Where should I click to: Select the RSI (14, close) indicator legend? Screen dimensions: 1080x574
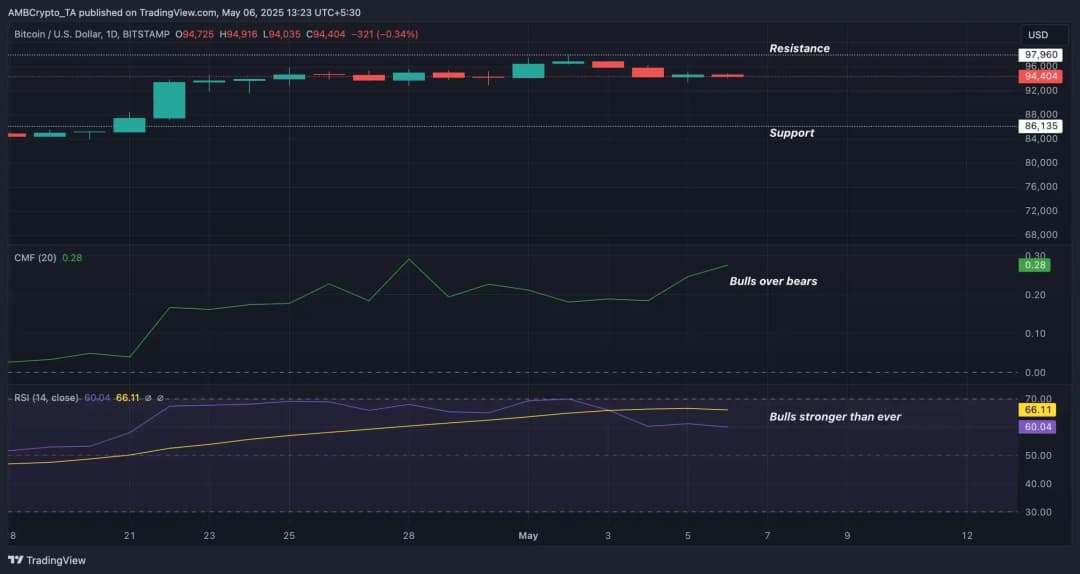pyautogui.click(x=45, y=398)
